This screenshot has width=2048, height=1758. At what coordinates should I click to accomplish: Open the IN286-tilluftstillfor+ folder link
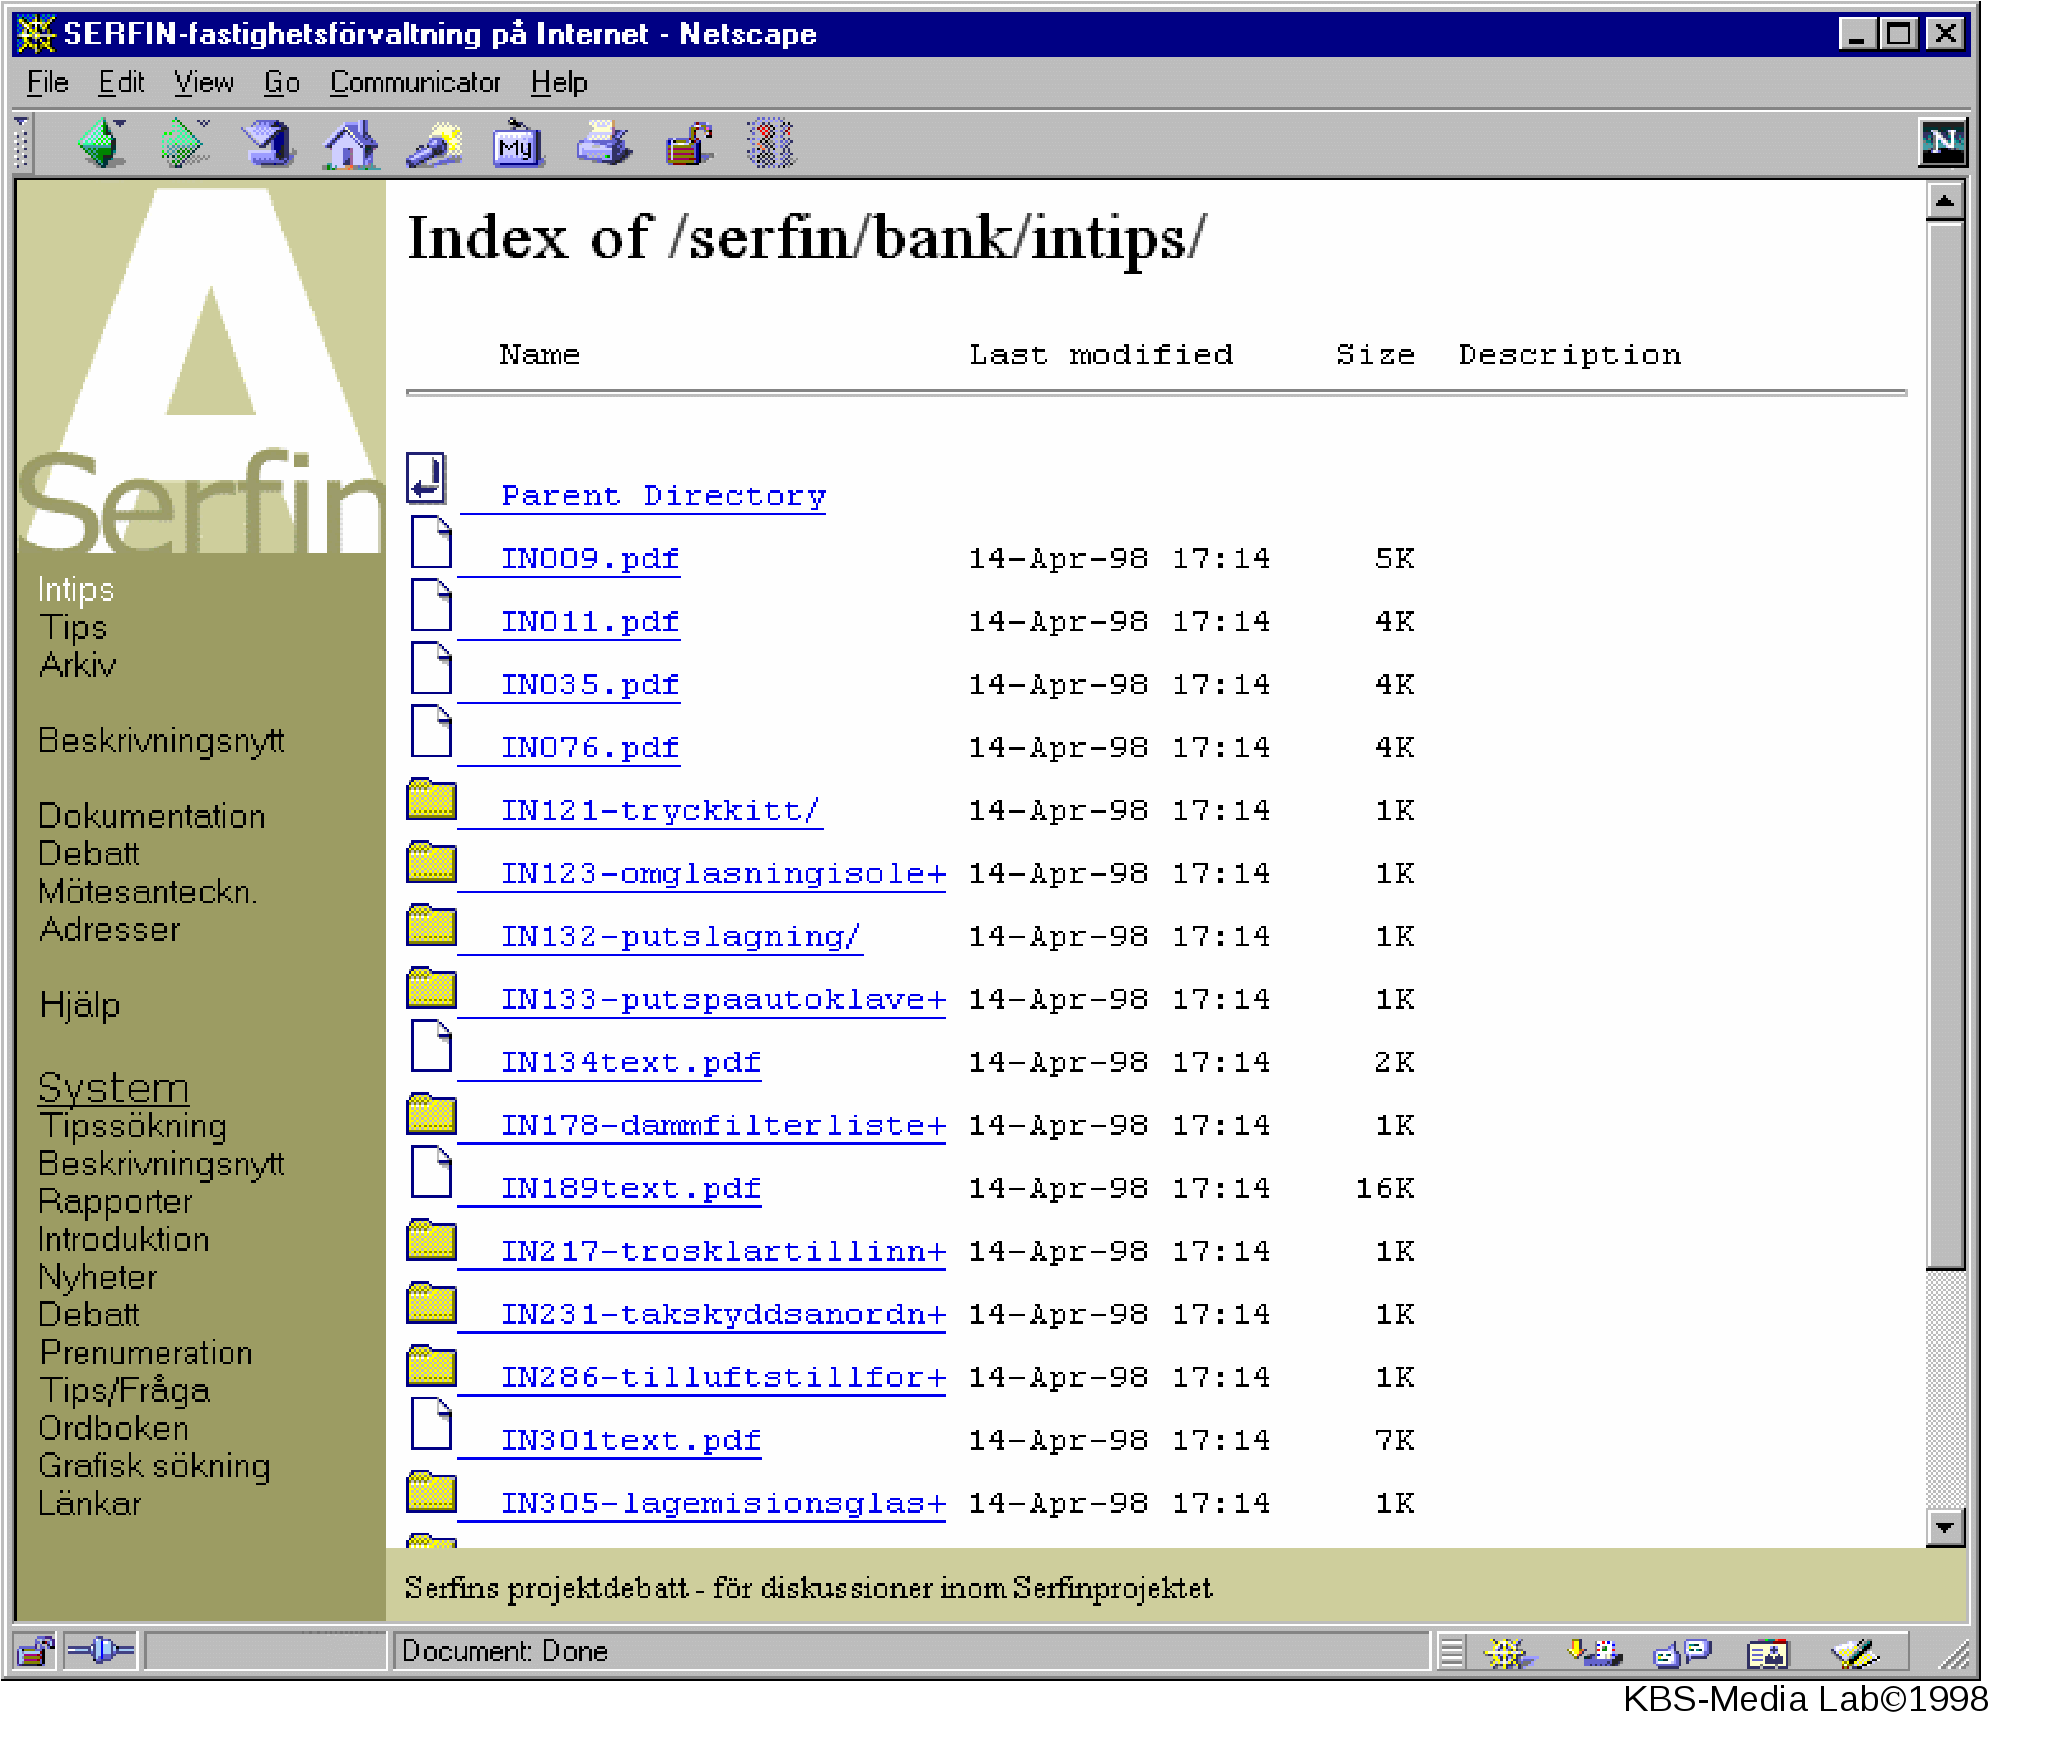(x=723, y=1378)
